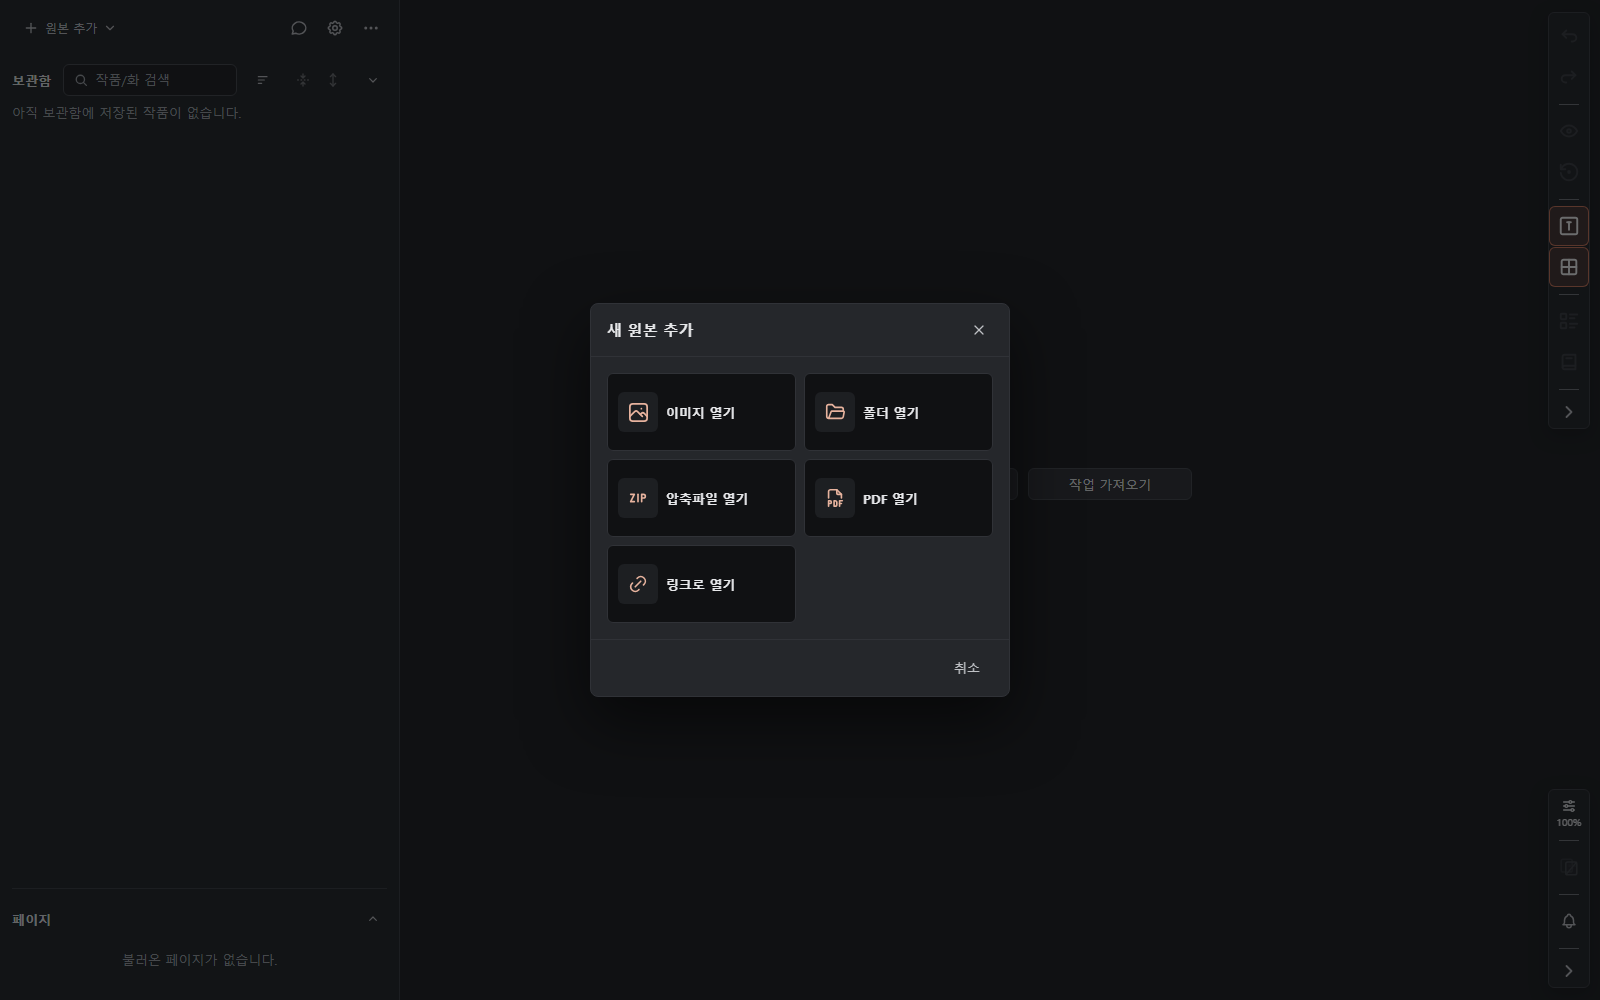Close the 새 원본 추가 dialog
The height and width of the screenshot is (1000, 1600).
tap(979, 330)
